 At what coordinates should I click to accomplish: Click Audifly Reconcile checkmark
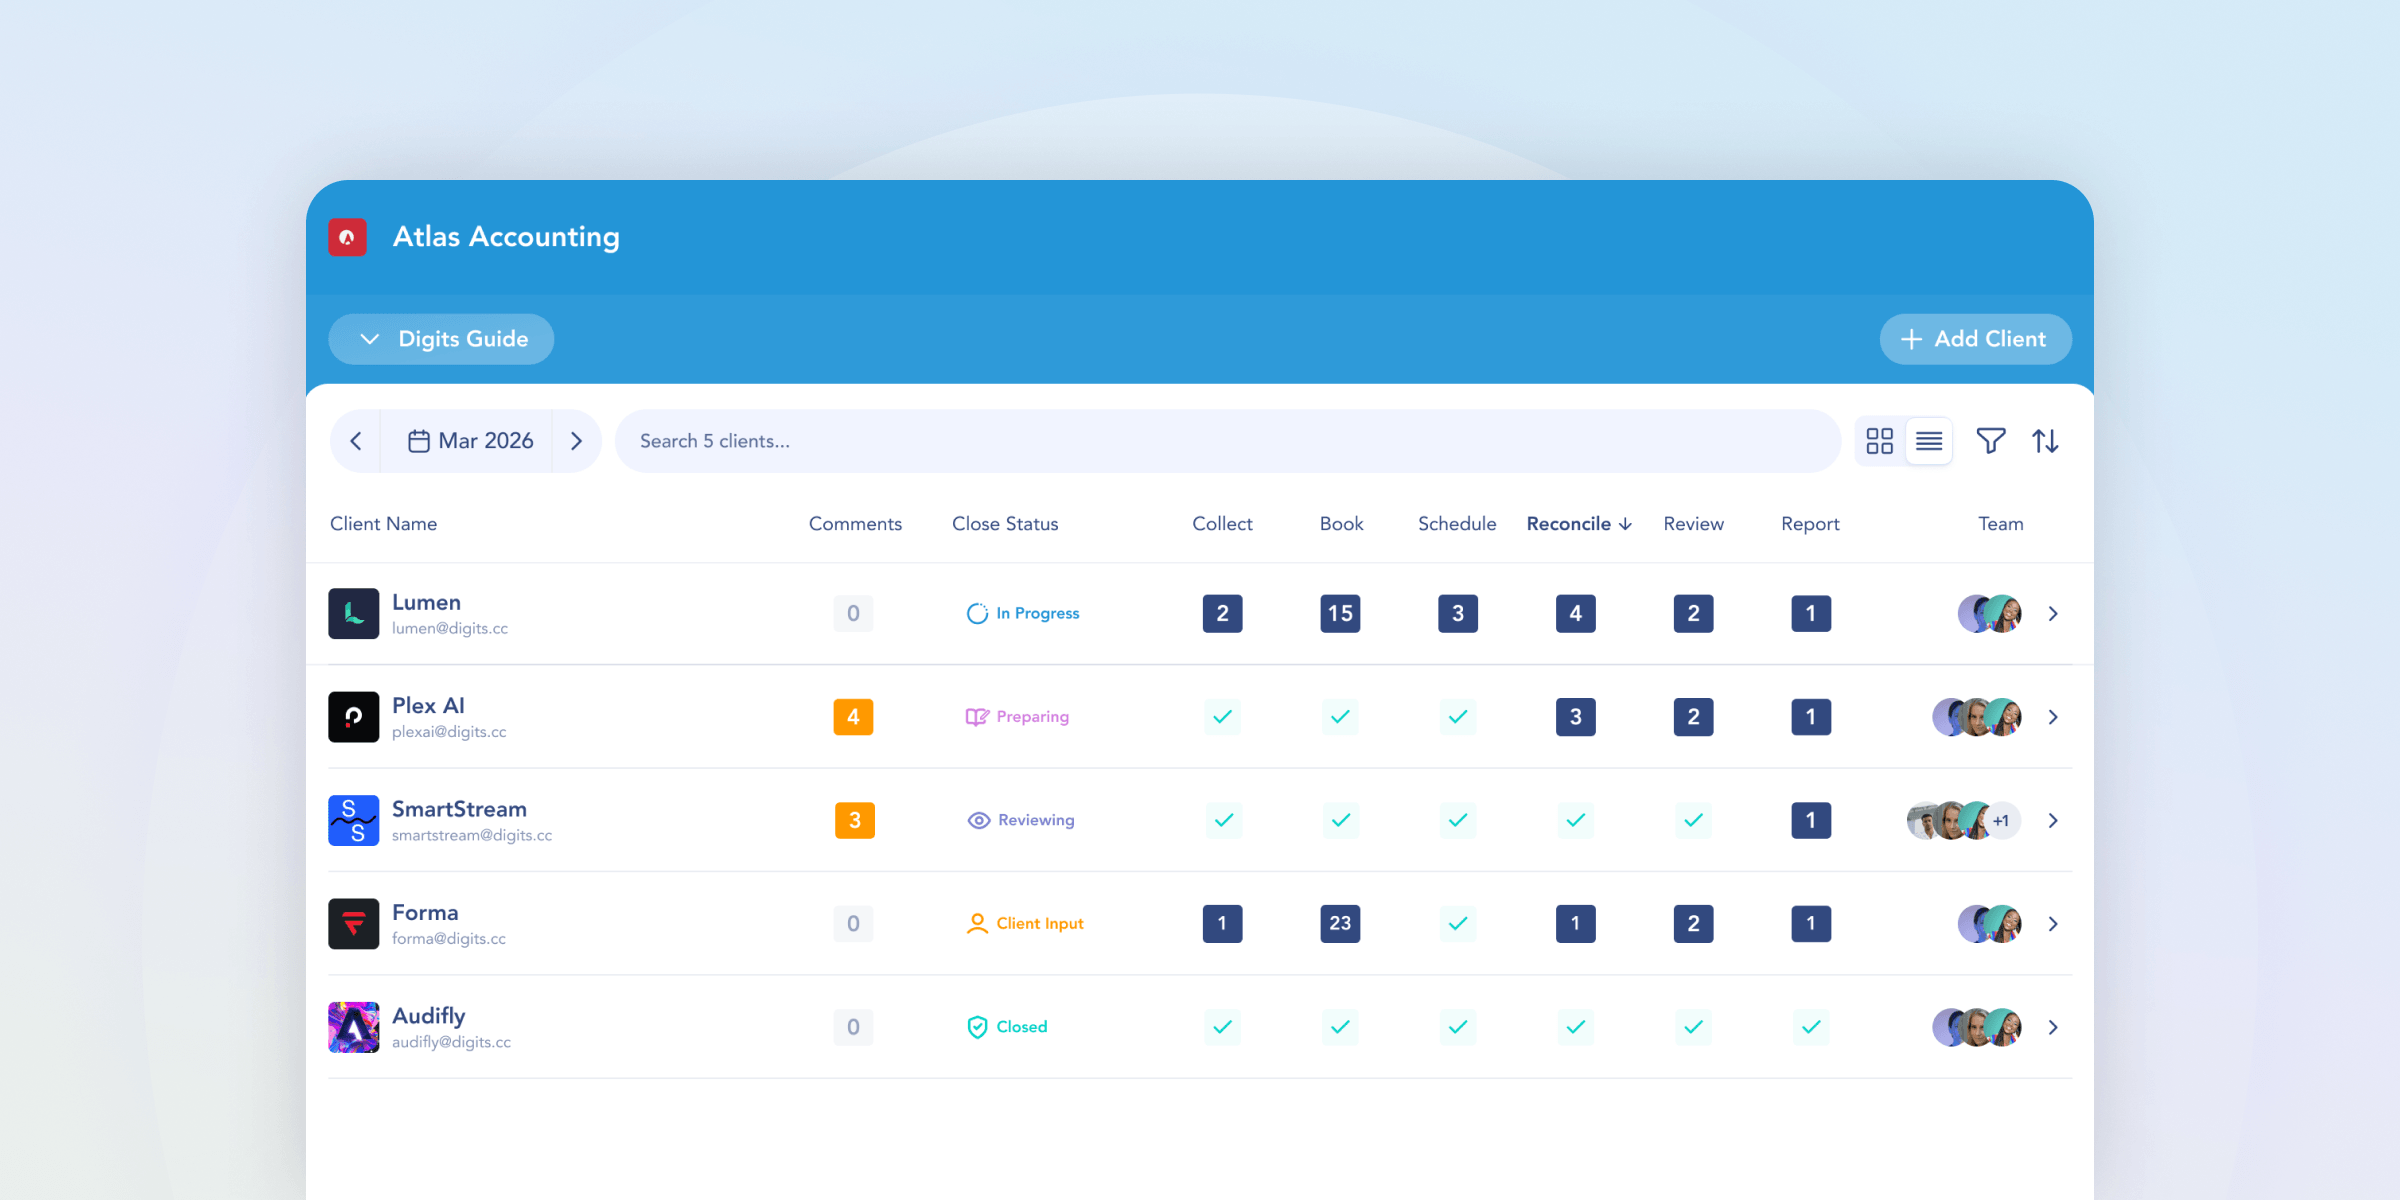(x=1576, y=1027)
